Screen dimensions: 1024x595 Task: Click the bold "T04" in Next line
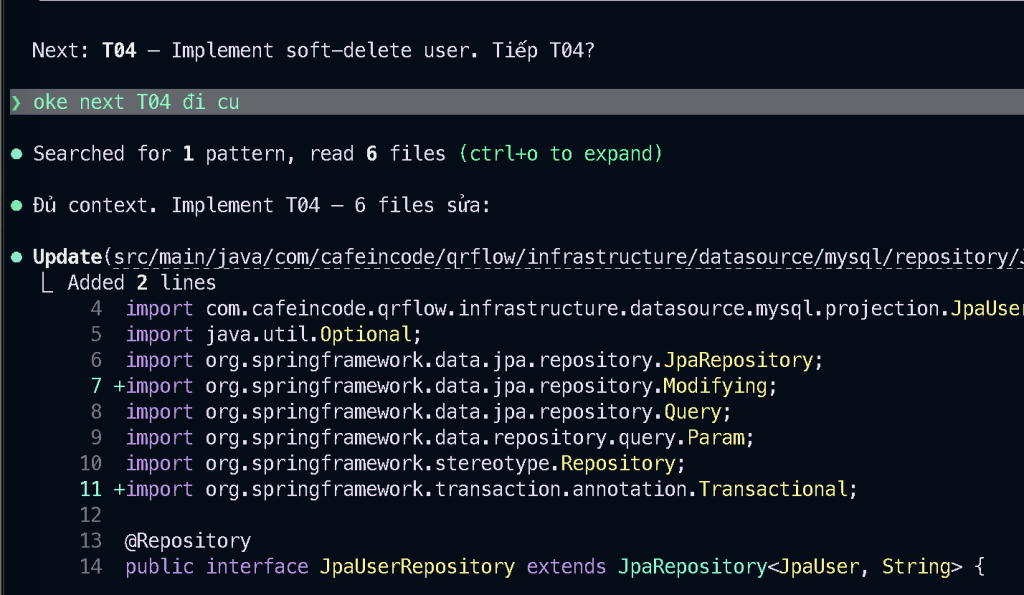click(119, 50)
